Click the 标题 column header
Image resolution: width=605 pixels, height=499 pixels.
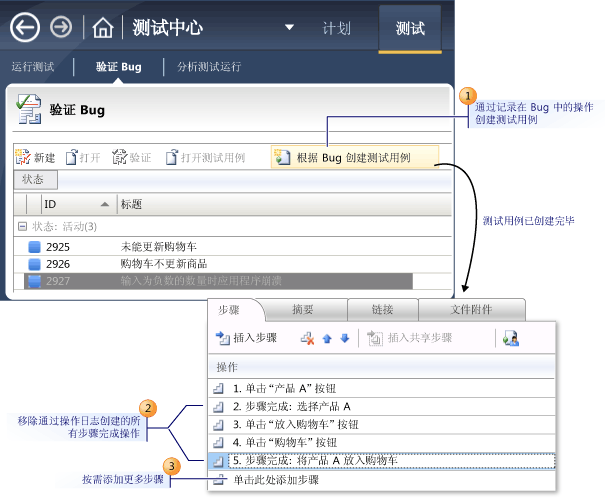[284, 204]
